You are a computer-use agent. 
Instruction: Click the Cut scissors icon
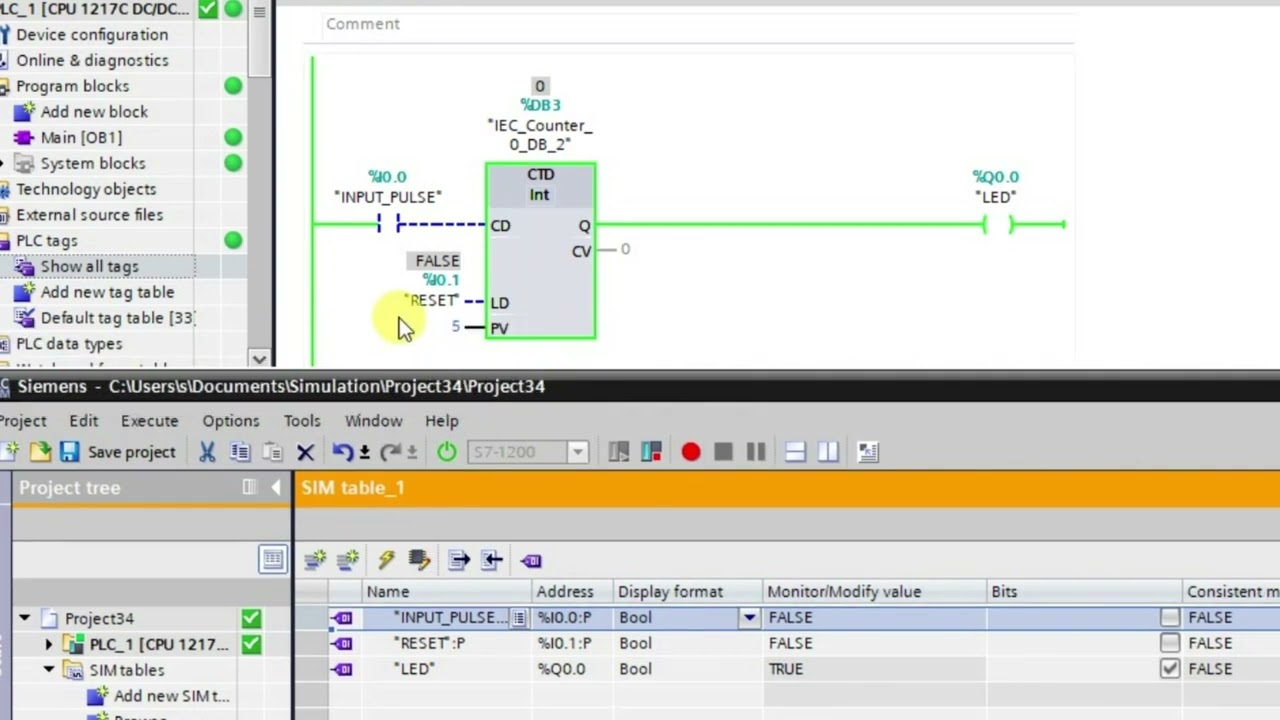(207, 452)
